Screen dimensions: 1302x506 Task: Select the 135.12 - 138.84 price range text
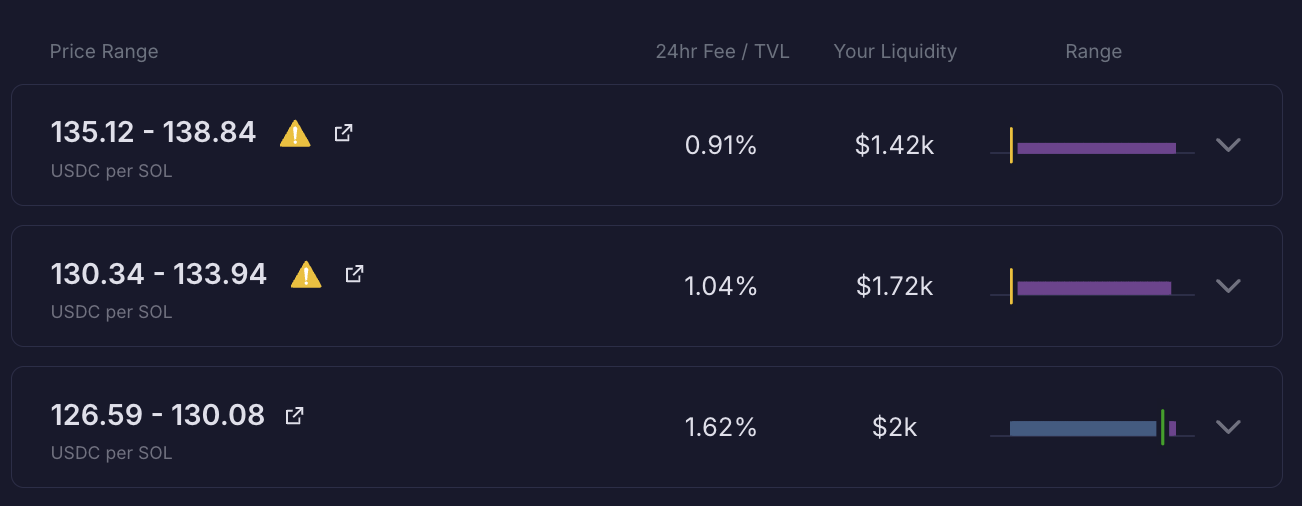pos(153,132)
